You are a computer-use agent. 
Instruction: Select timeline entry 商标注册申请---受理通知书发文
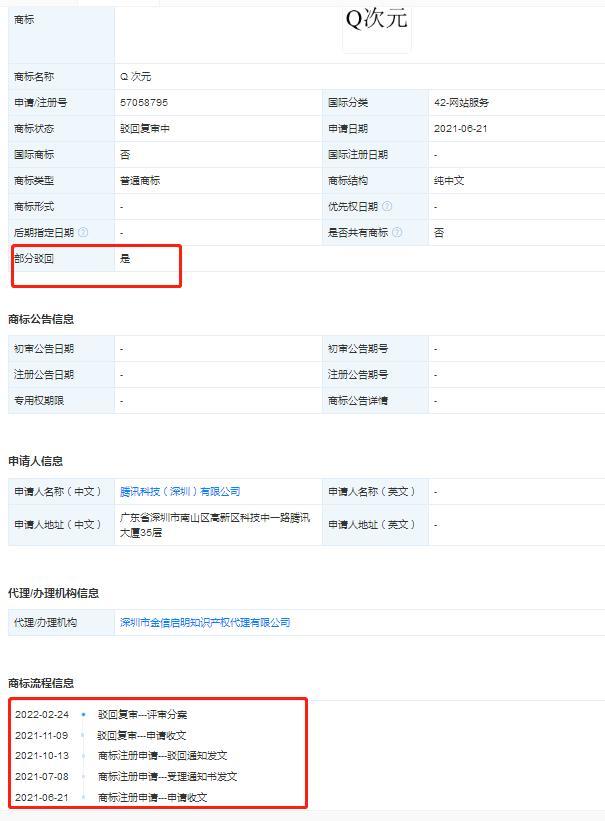click(x=168, y=776)
